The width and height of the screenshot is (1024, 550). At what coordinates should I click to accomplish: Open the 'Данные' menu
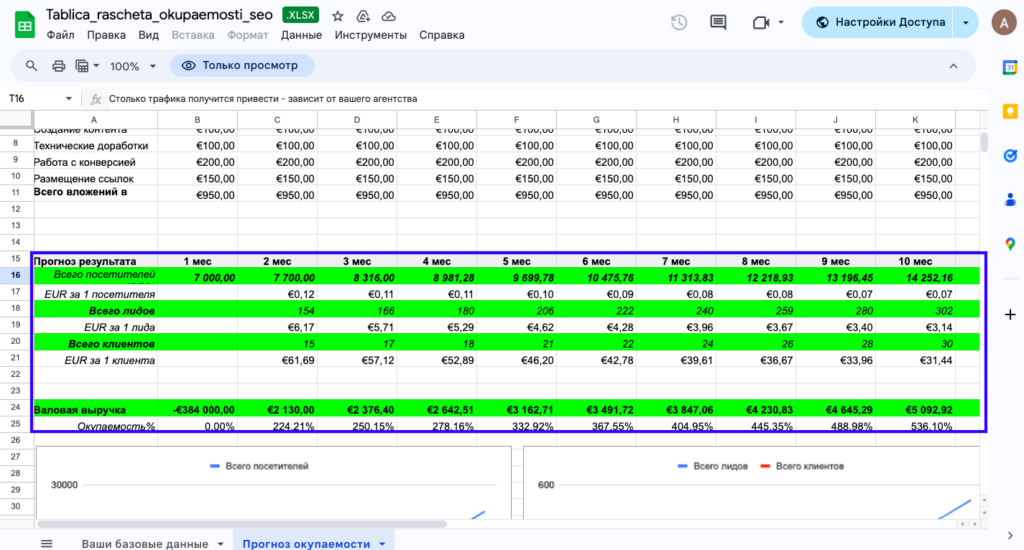[x=301, y=35]
